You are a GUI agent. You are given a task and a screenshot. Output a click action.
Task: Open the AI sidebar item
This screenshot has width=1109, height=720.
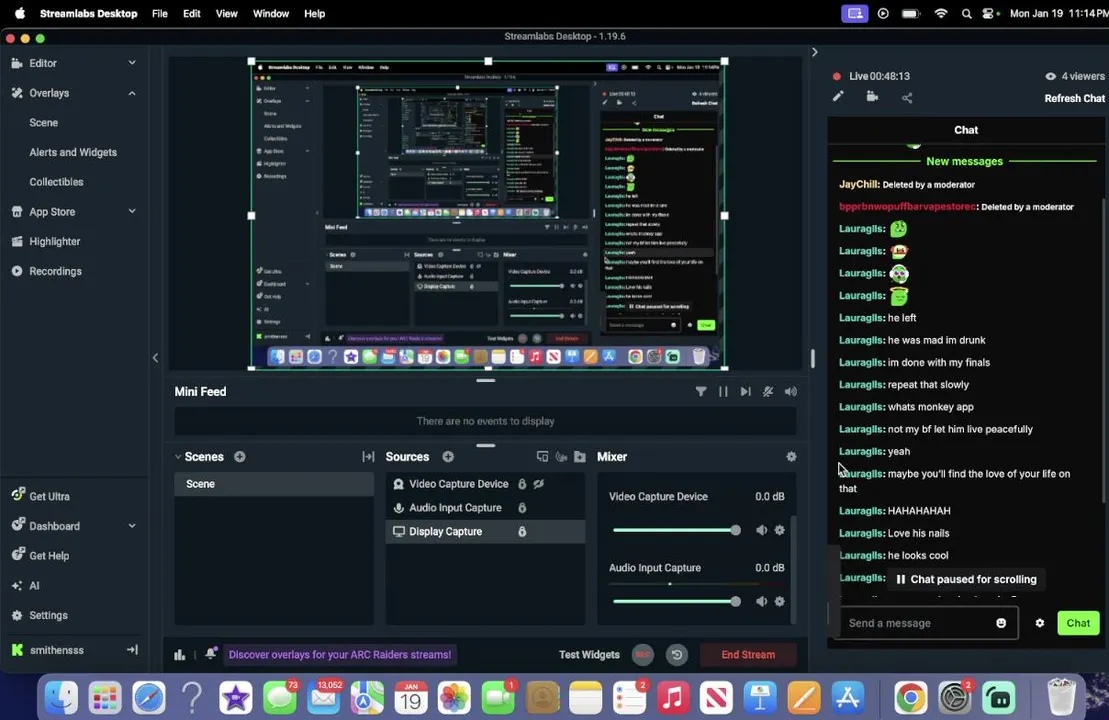[34, 586]
